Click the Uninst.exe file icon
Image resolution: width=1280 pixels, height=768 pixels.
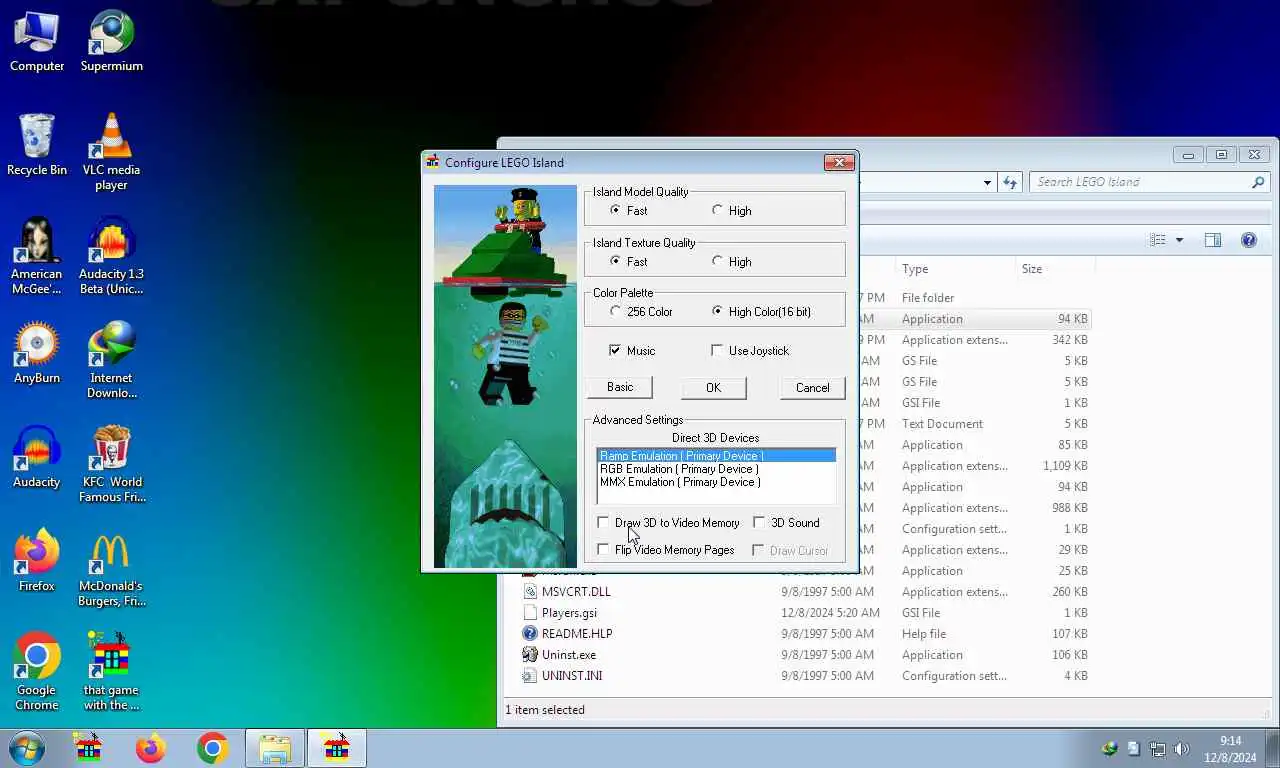(x=530, y=655)
